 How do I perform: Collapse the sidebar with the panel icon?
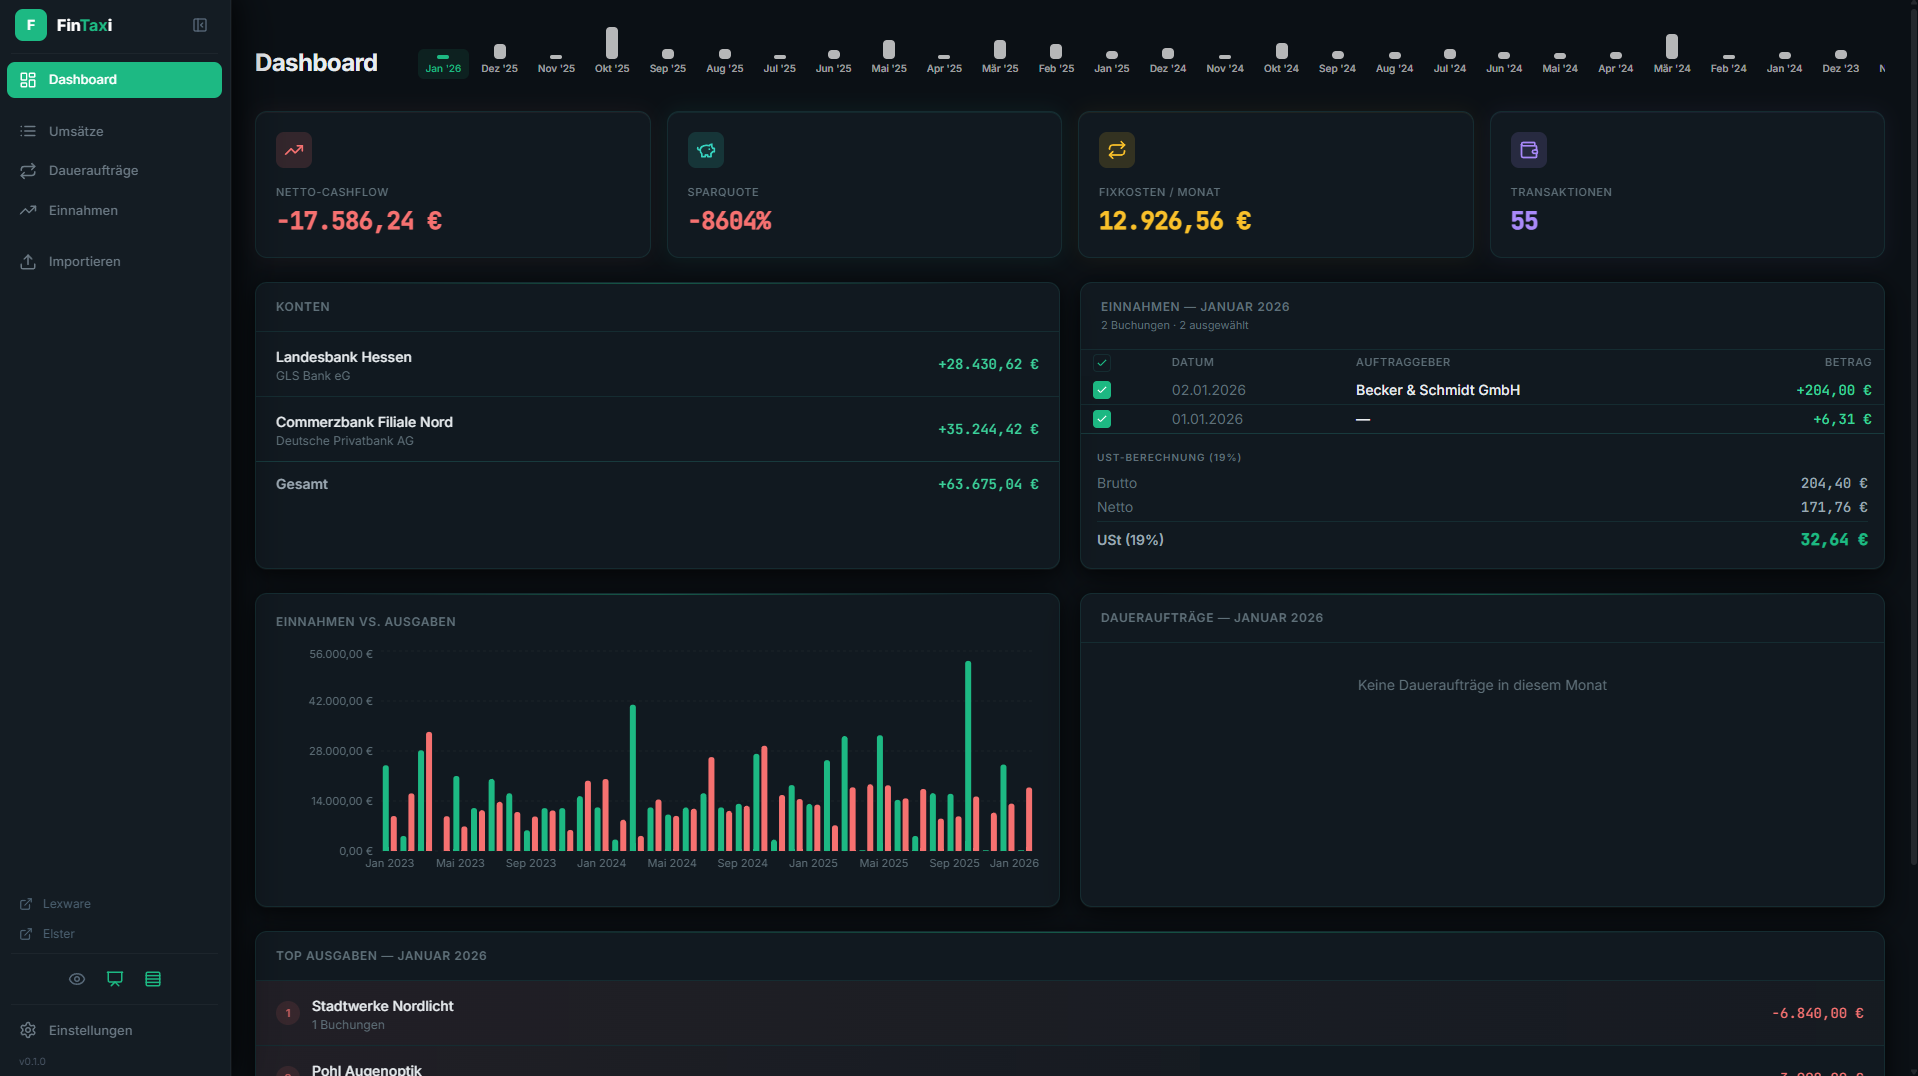click(200, 24)
